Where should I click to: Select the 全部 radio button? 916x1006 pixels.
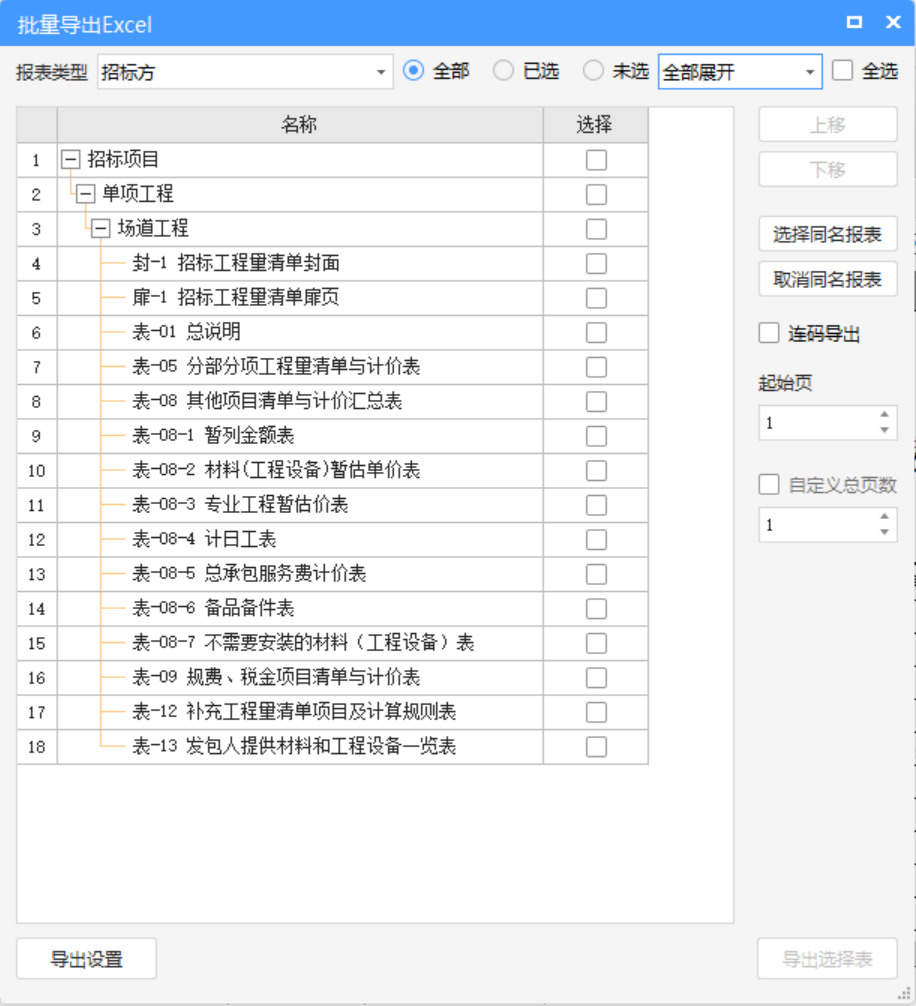click(414, 71)
